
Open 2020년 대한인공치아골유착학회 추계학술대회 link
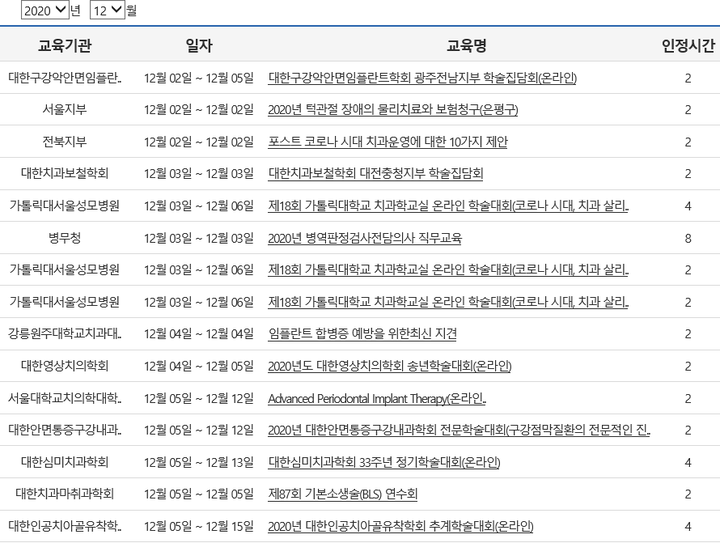[401, 526]
